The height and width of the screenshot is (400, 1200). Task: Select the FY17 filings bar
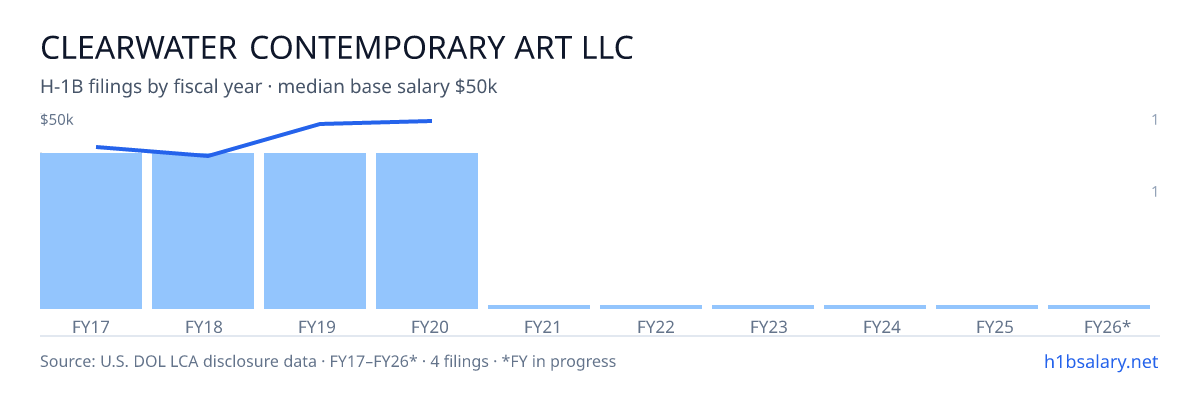click(x=91, y=231)
